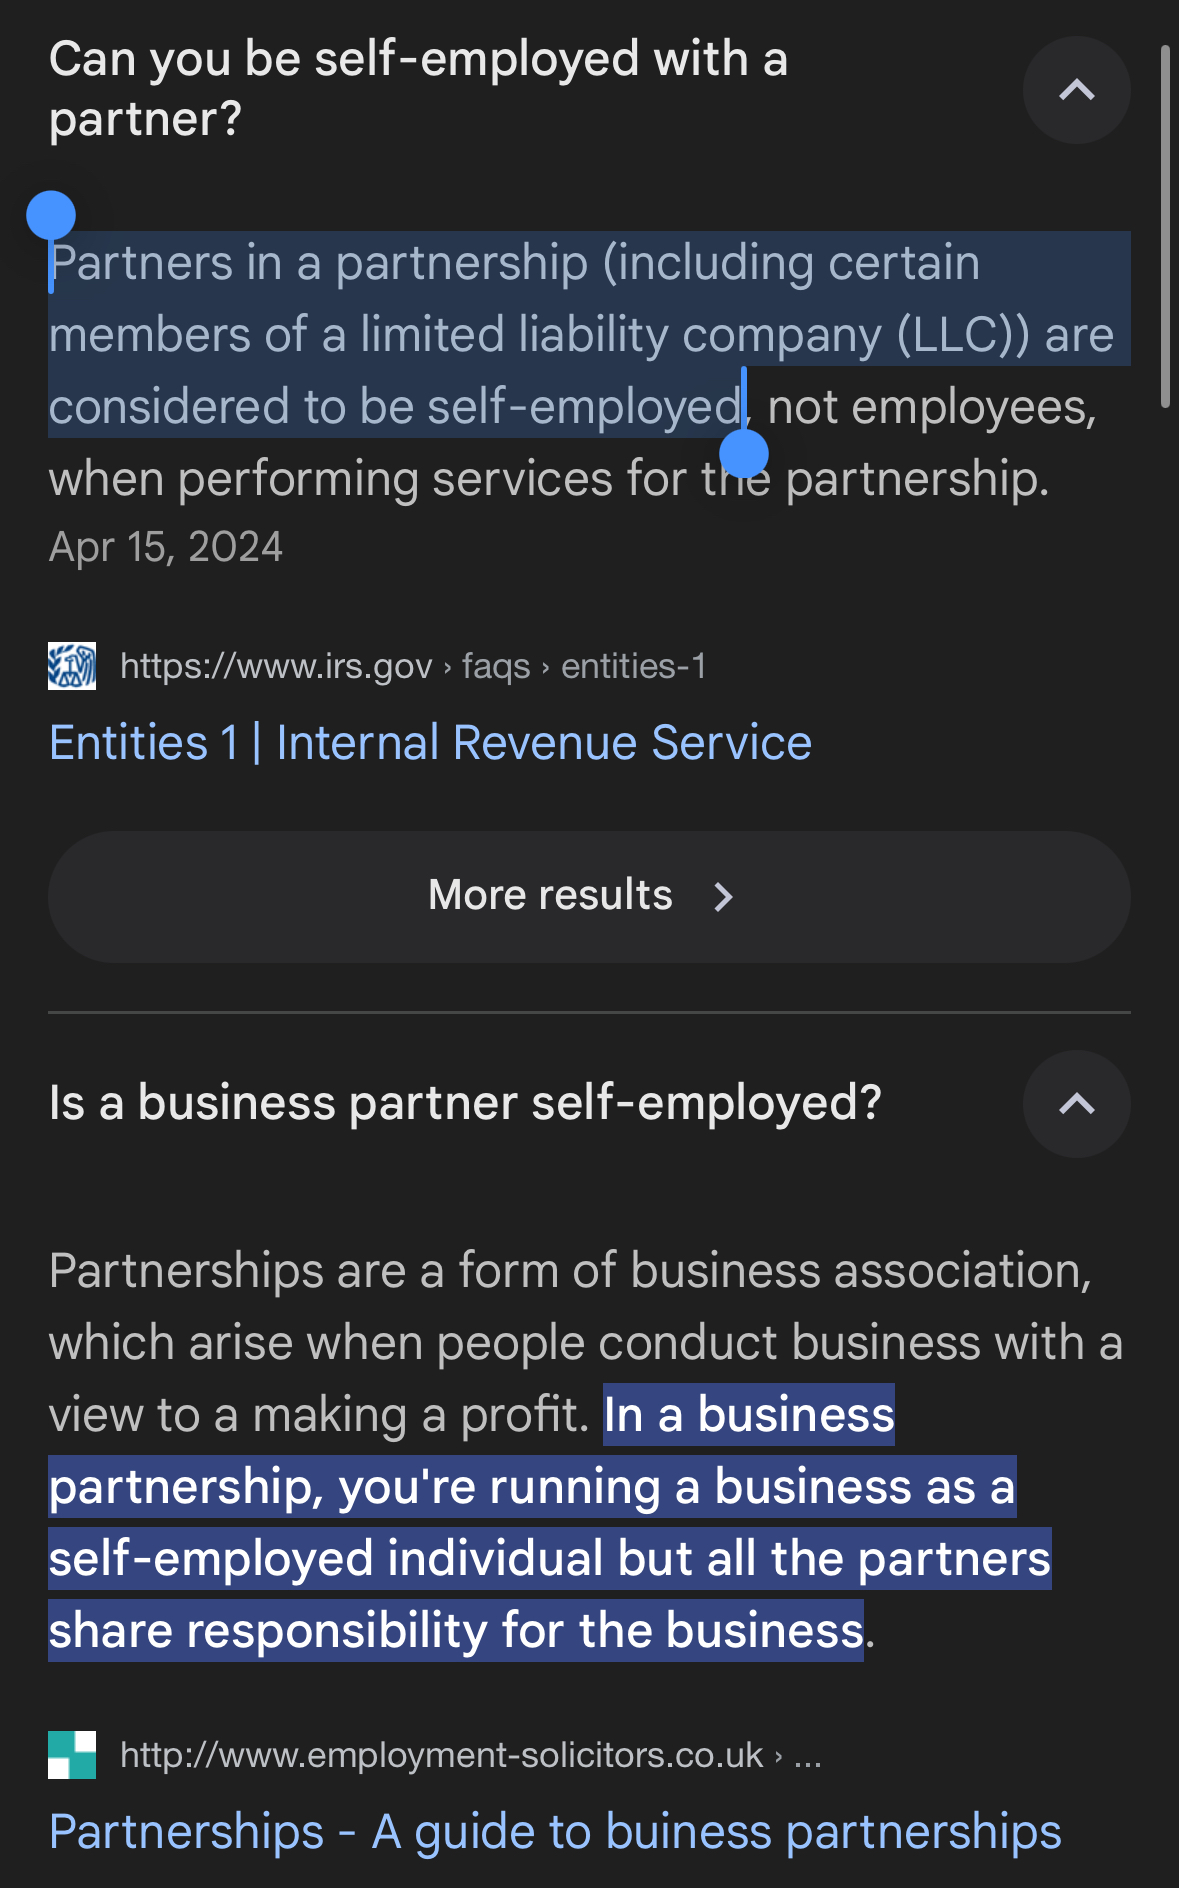Click the employment-solicitors.co.uk URL breadcrumb

(x=470, y=1755)
